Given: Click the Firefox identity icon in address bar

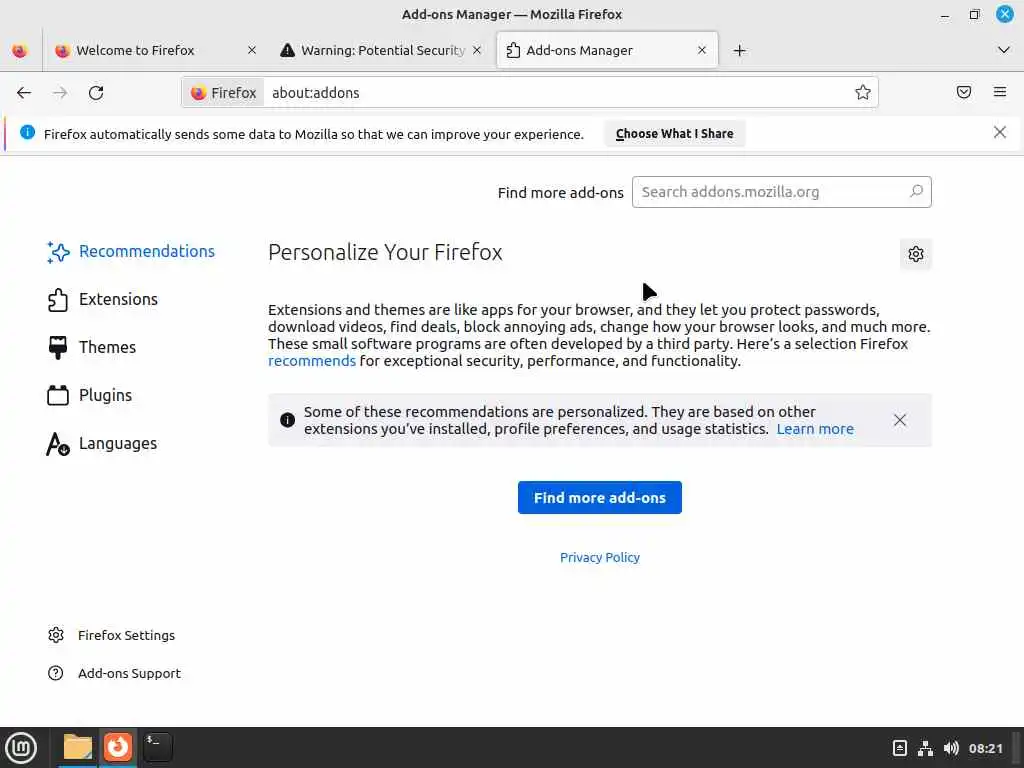Looking at the screenshot, I should pyautogui.click(x=223, y=93).
